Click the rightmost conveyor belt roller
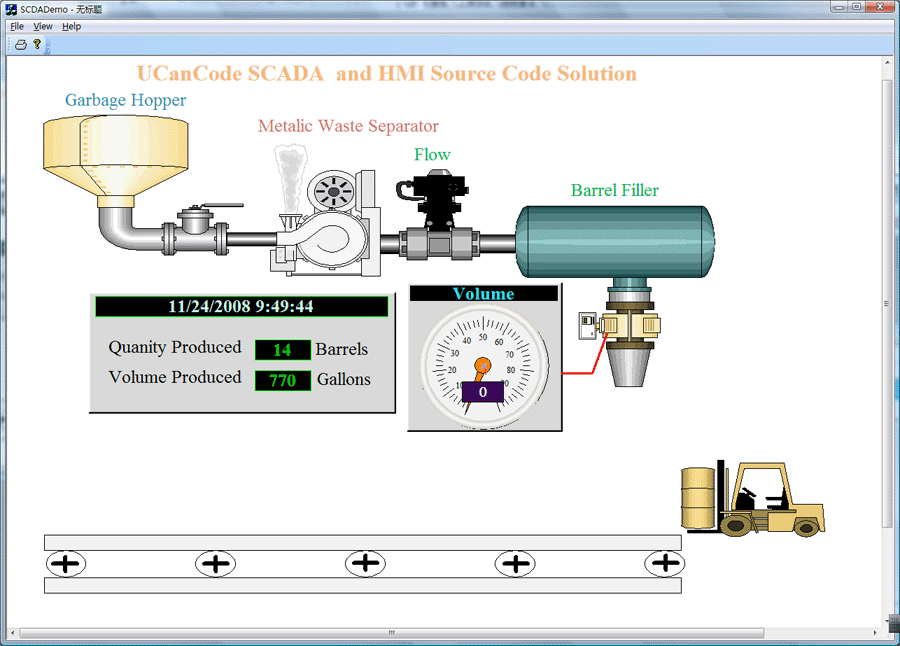This screenshot has height=646, width=900. (x=665, y=564)
